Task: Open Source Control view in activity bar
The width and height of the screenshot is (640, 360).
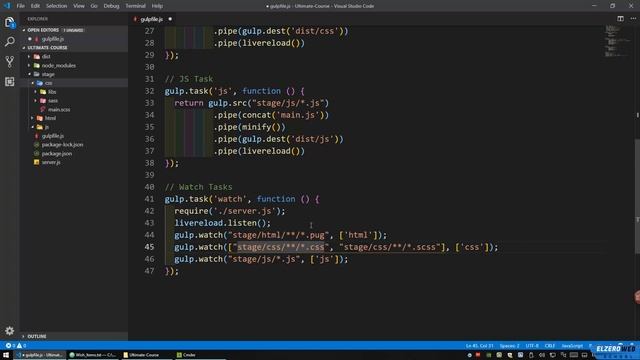Action: coord(9,62)
